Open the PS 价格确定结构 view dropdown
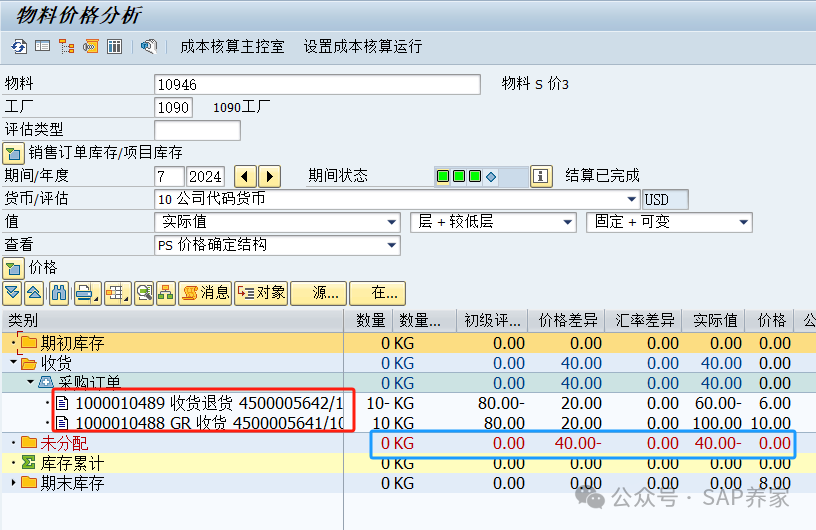This screenshot has width=816, height=530. pyautogui.click(x=392, y=245)
